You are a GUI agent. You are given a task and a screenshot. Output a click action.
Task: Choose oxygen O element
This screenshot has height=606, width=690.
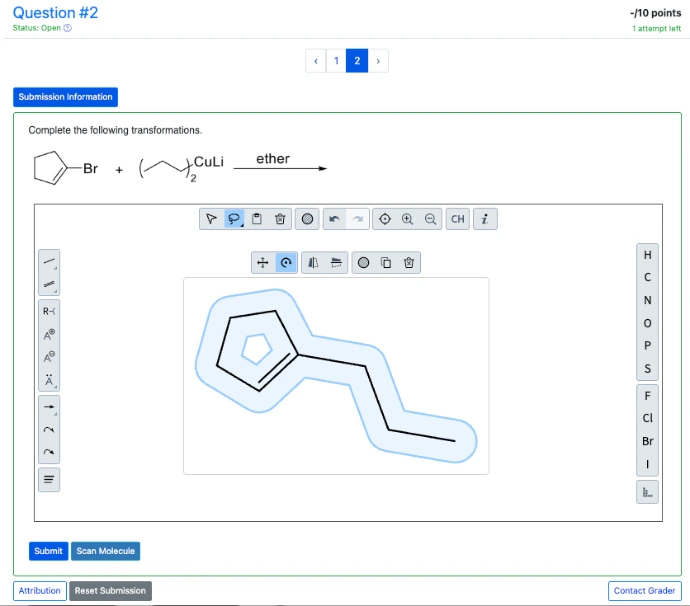point(647,323)
